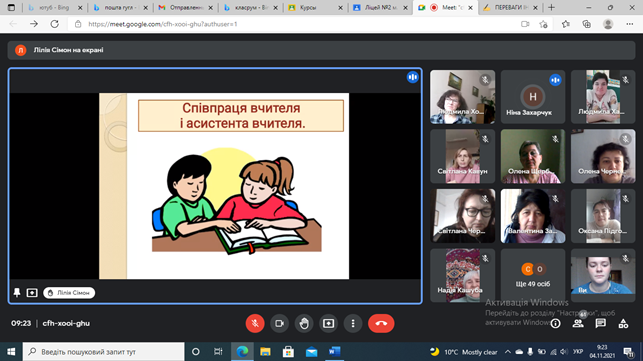Viewport: 643px width, 361px height.
Task: Click the presentation screen icon next to pin
Action: 32,292
